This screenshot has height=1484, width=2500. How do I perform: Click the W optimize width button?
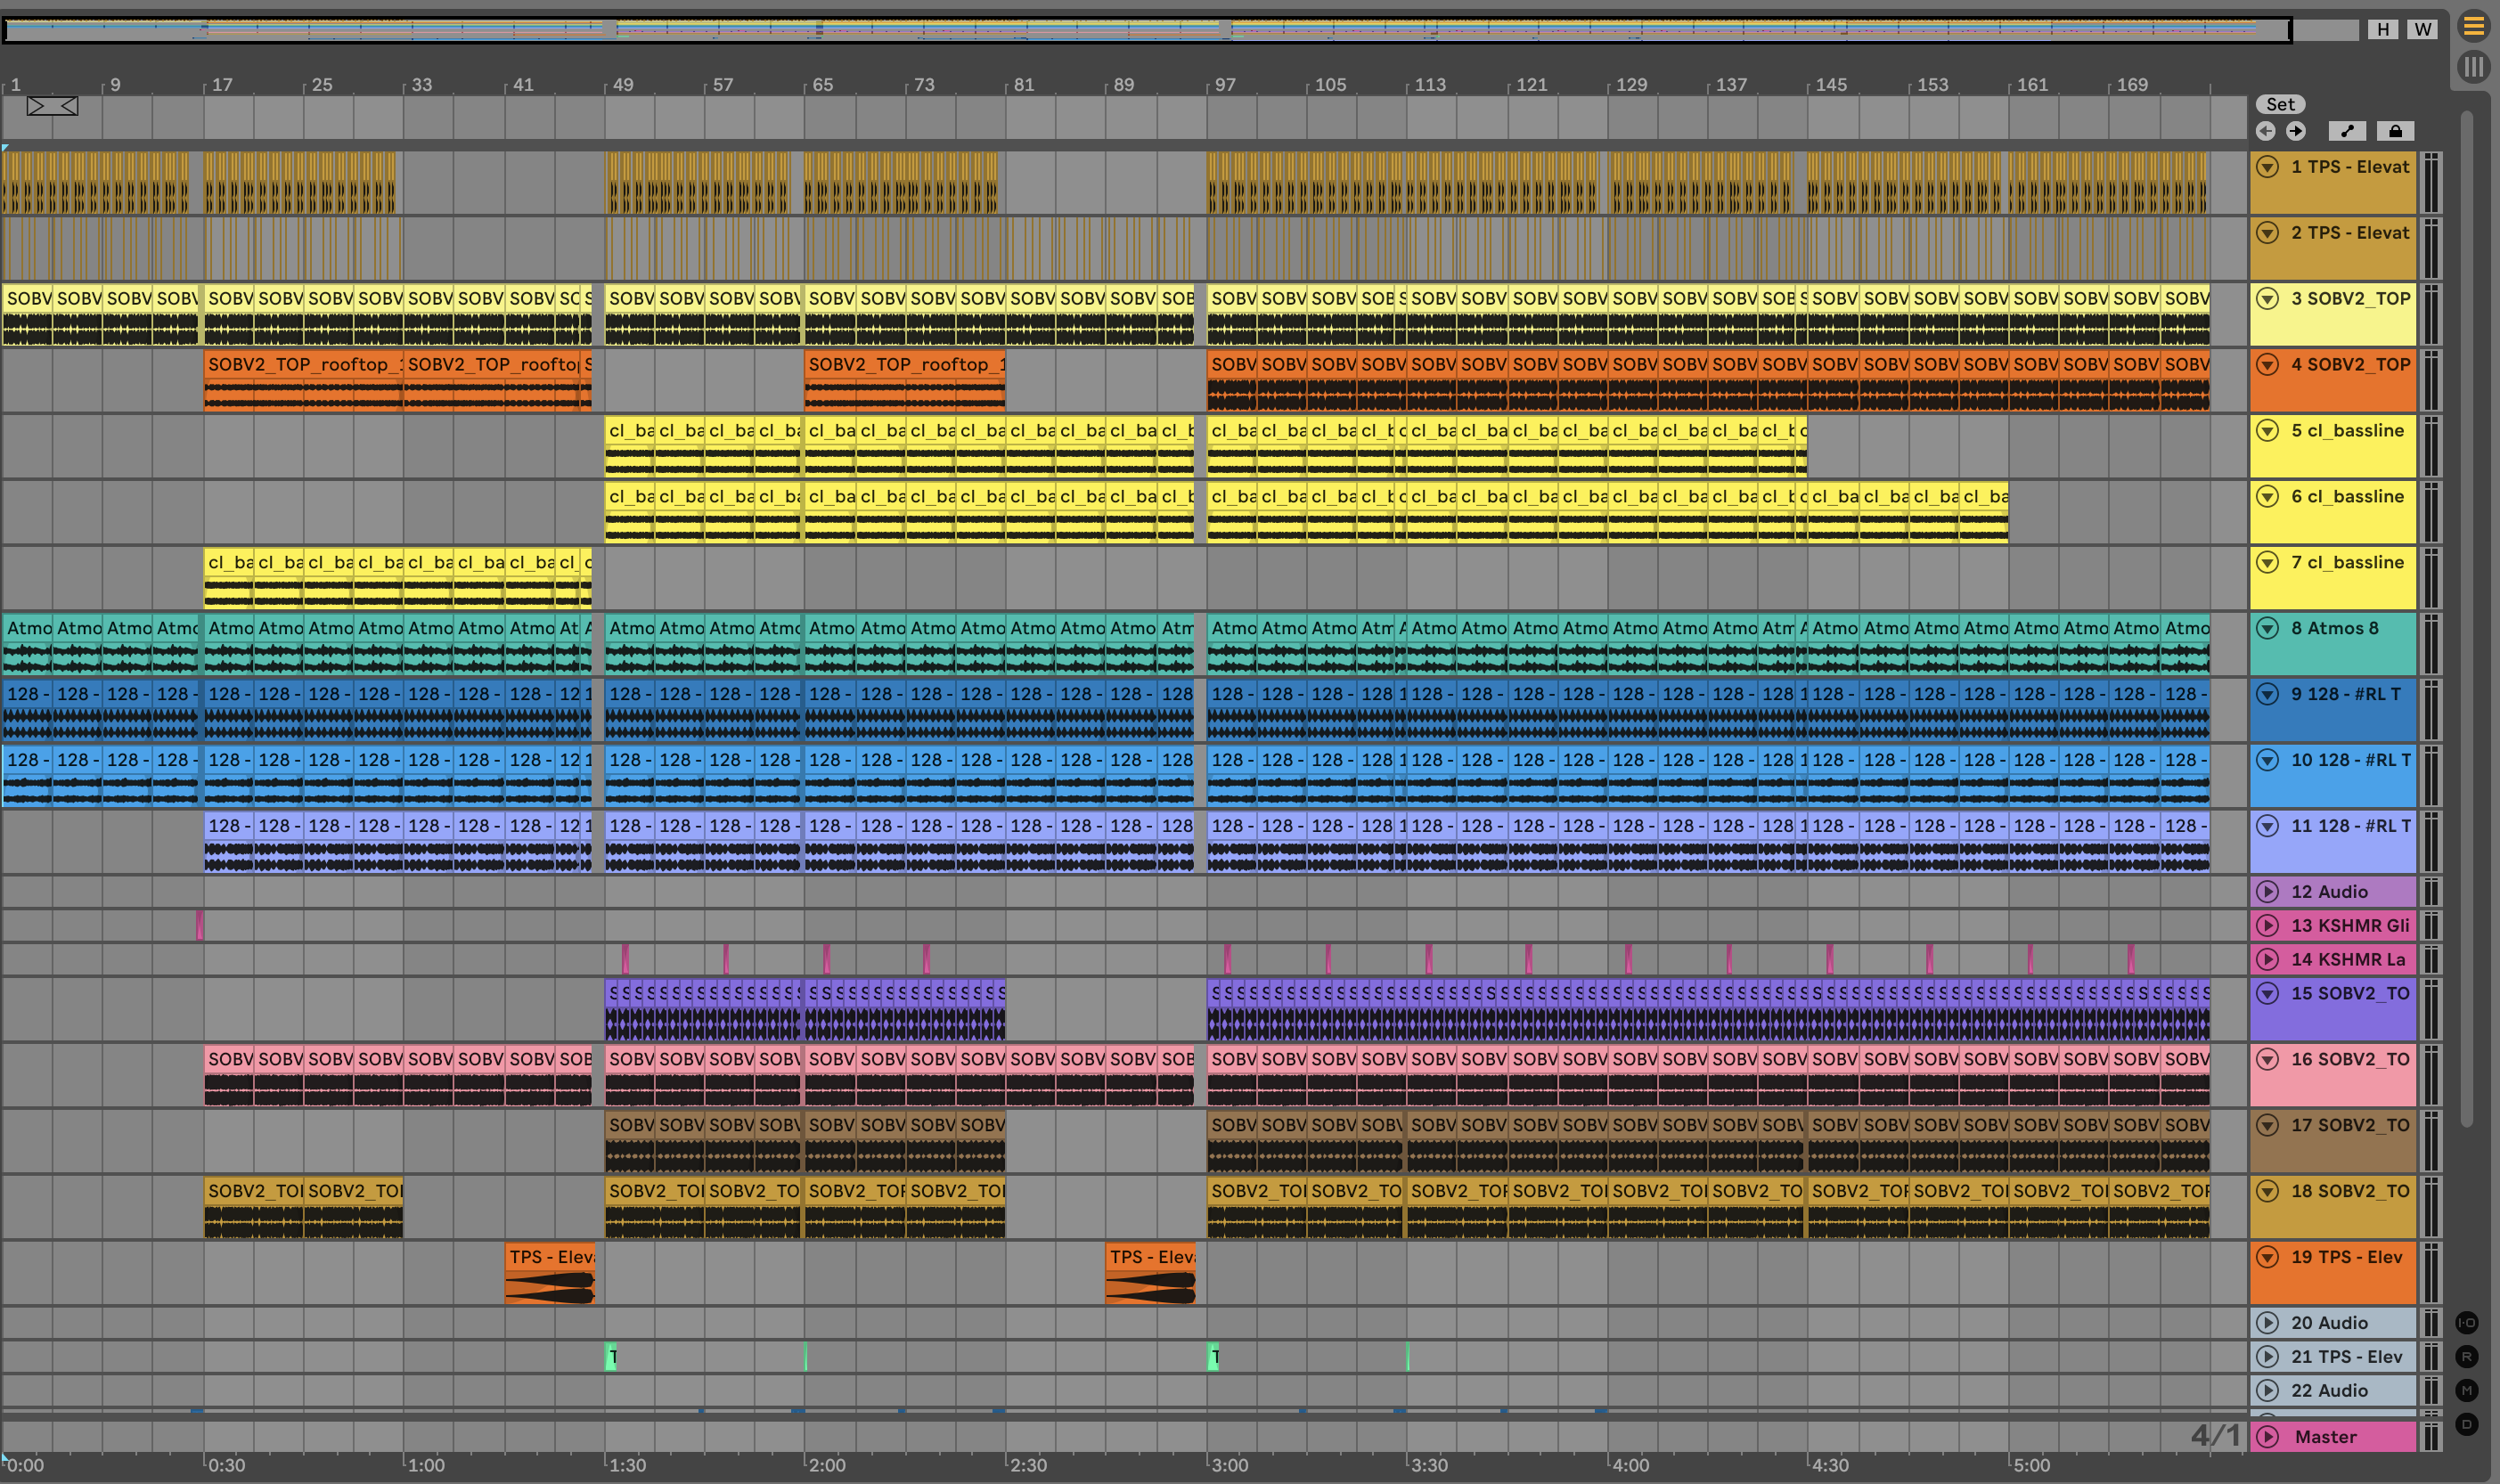click(x=2422, y=29)
